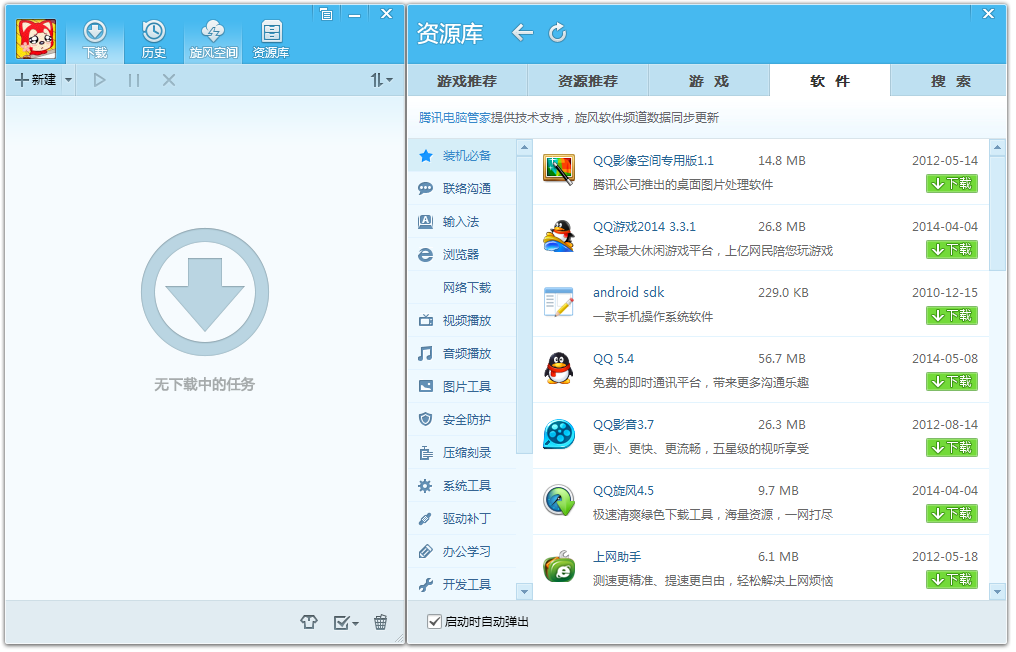Switch to the 搜索 tab
The height and width of the screenshot is (652, 1016).
950,81
